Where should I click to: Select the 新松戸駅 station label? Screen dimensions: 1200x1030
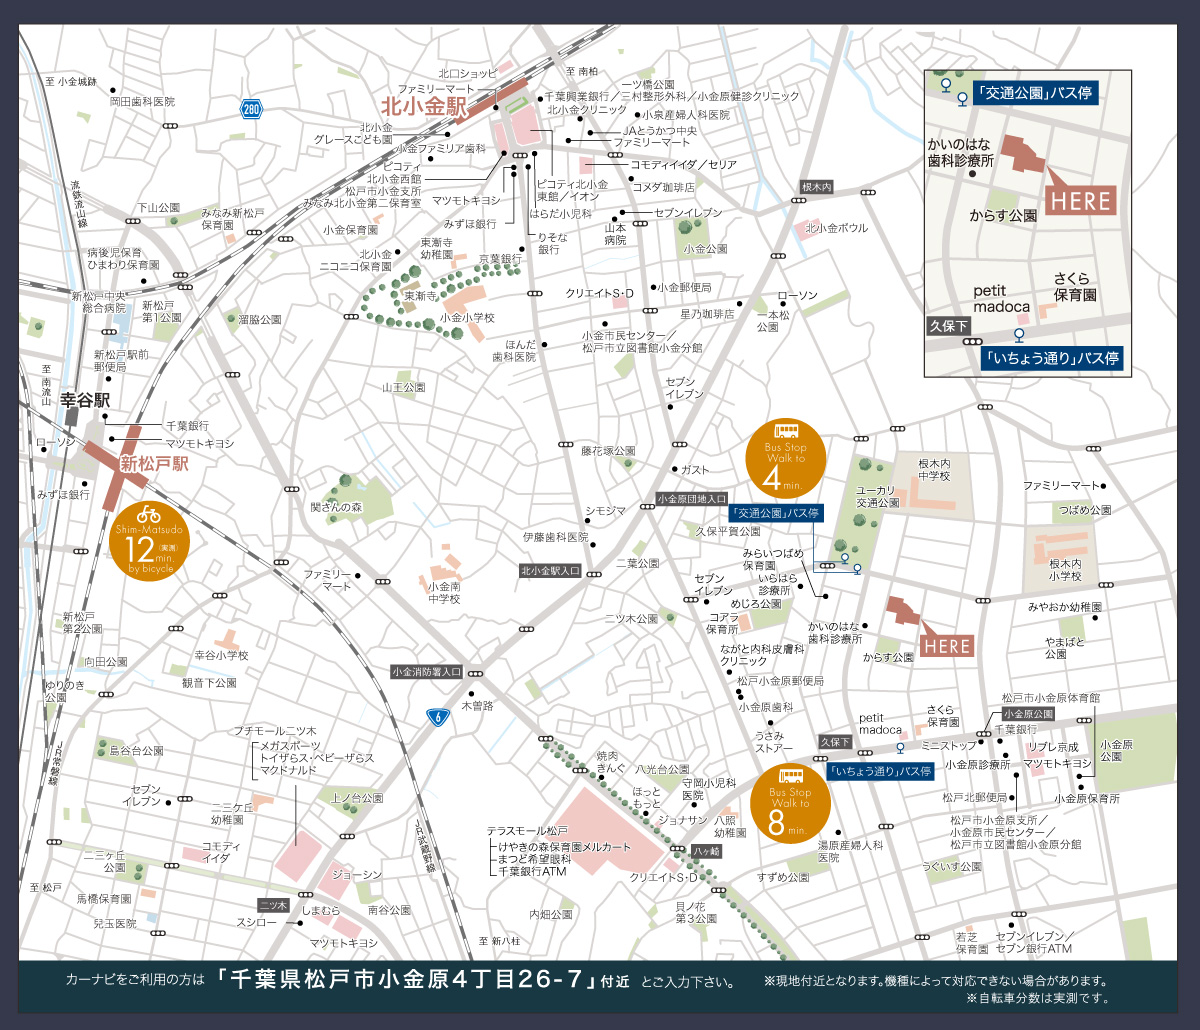tap(154, 464)
